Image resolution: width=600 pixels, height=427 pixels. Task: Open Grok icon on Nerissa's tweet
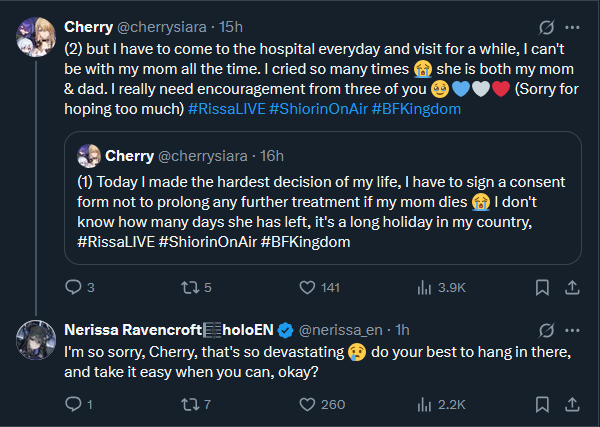[546, 329]
